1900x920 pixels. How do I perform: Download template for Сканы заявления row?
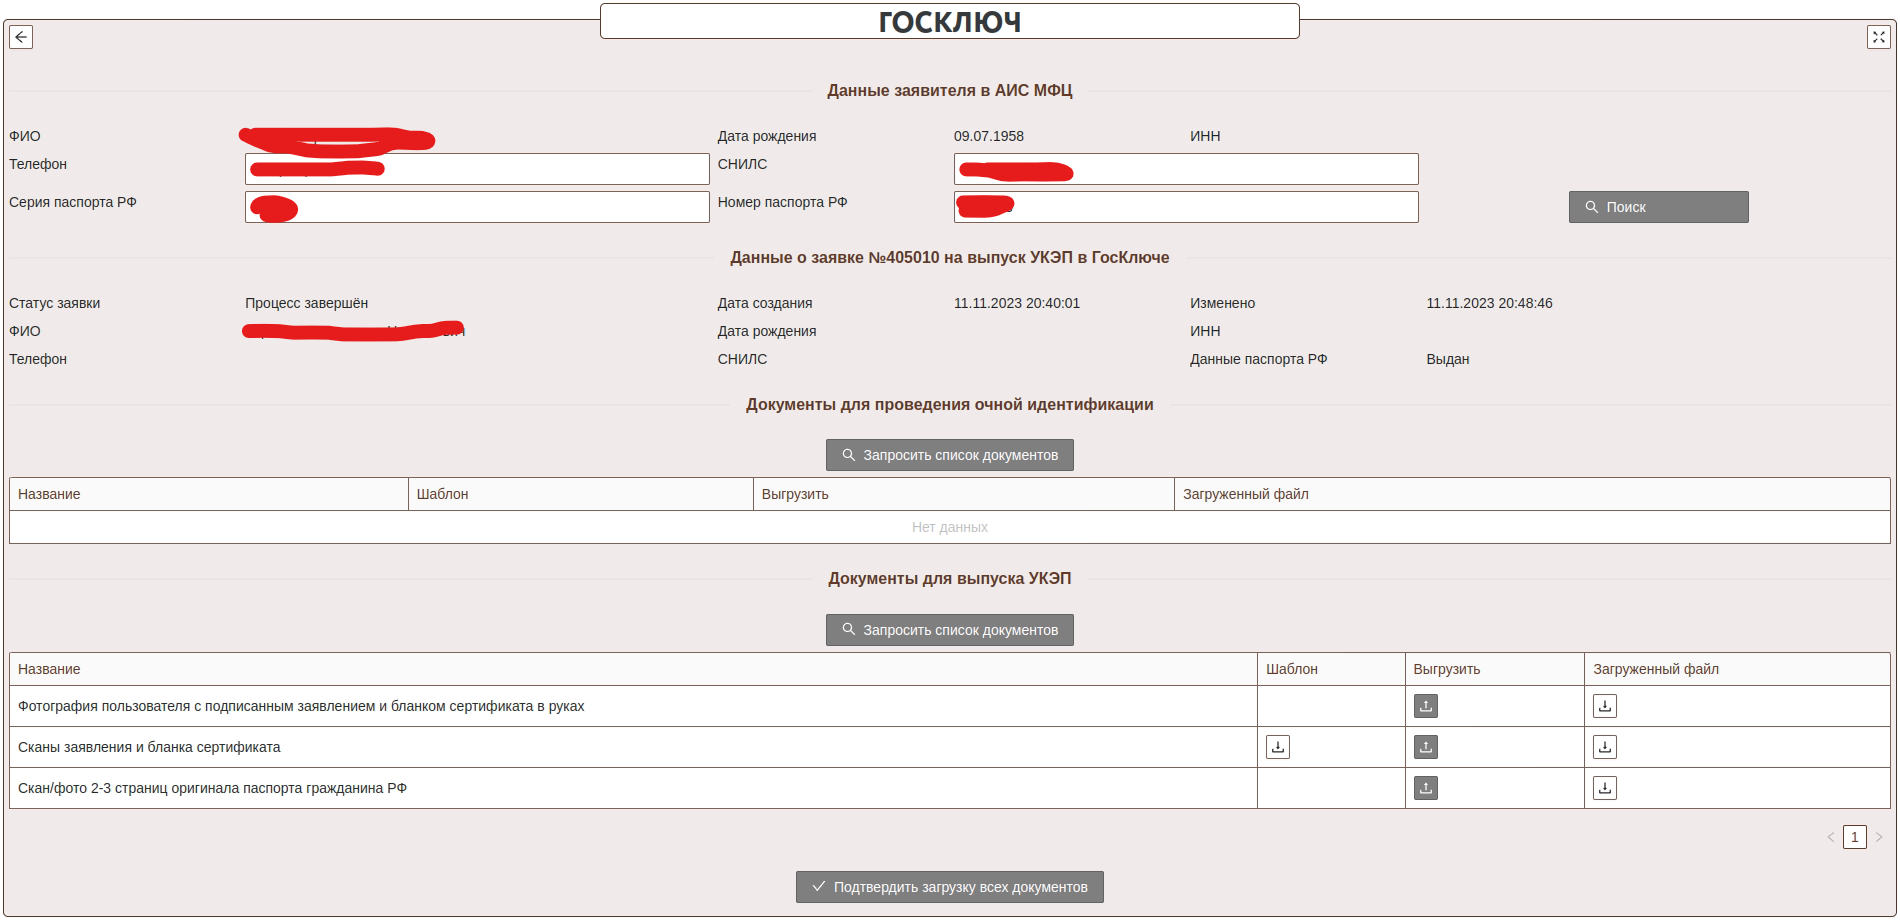tap(1277, 747)
